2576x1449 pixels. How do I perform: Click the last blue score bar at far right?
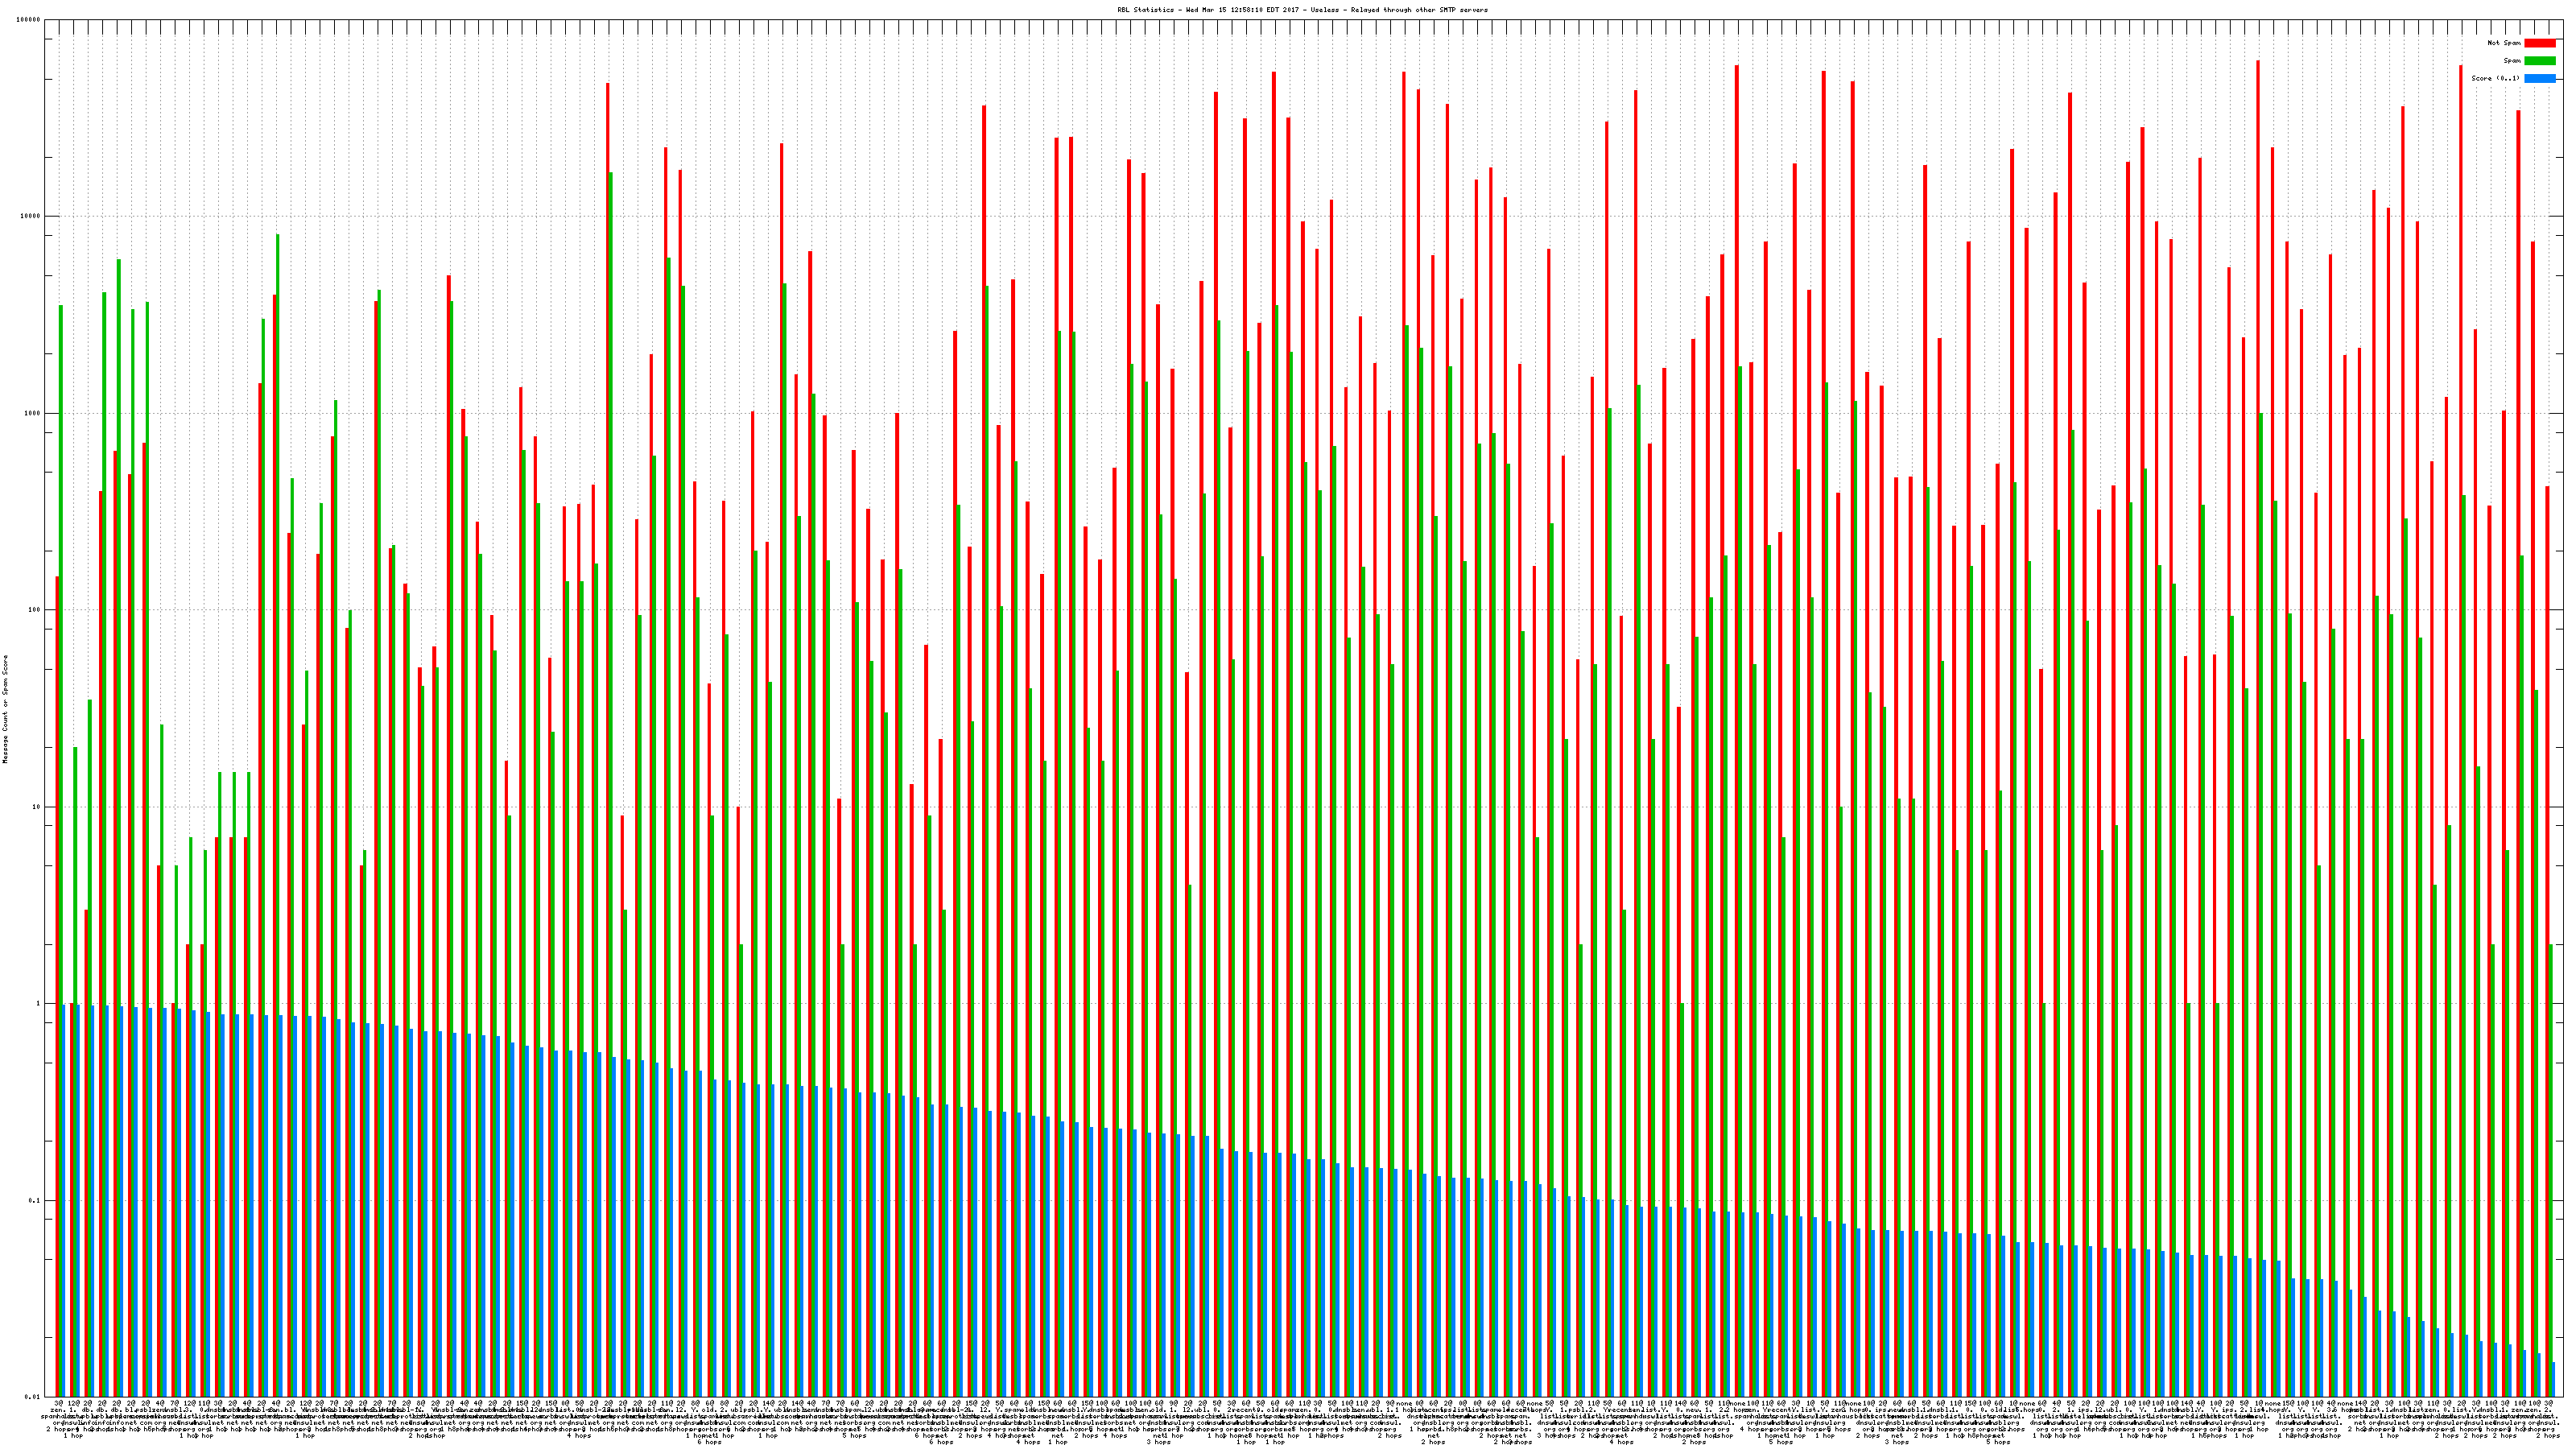[2553, 1380]
